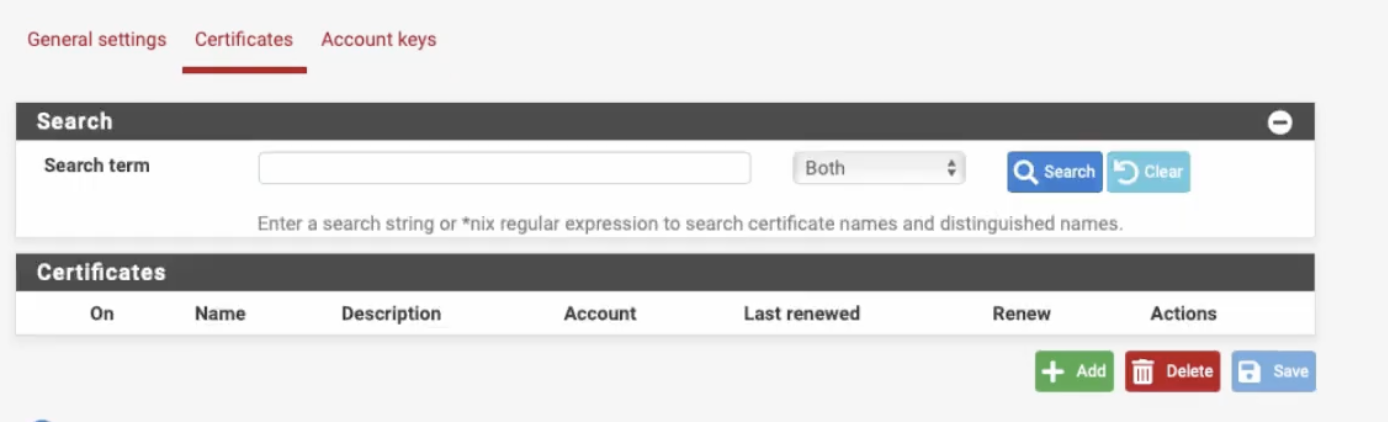Click the 'On' column header

pyautogui.click(x=102, y=313)
